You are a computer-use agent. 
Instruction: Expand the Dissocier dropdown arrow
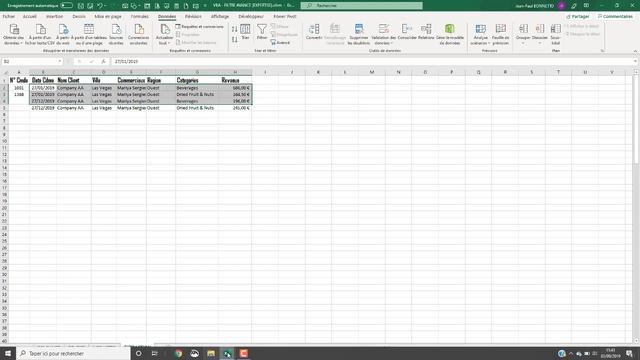tap(540, 43)
